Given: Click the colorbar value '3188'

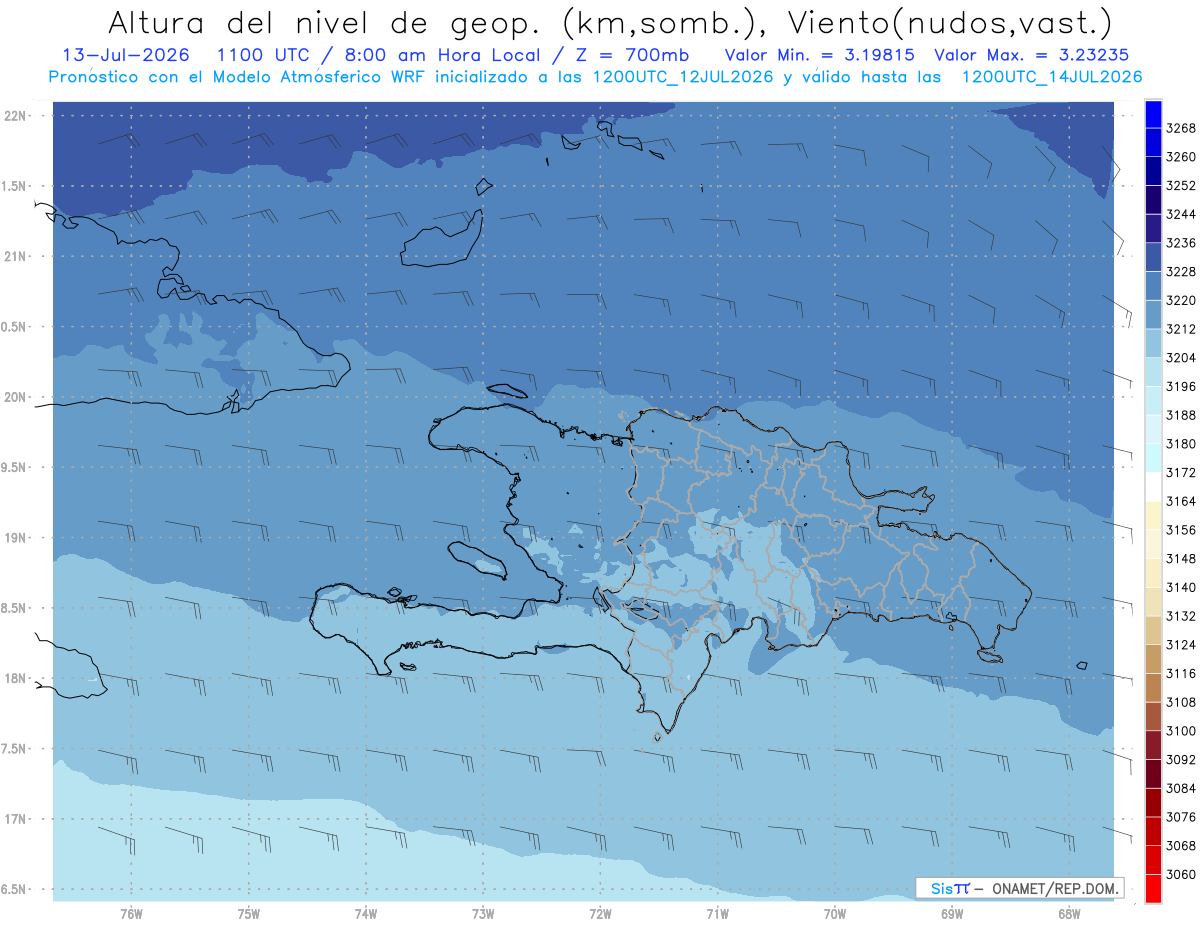Looking at the screenshot, I should tap(1181, 415).
